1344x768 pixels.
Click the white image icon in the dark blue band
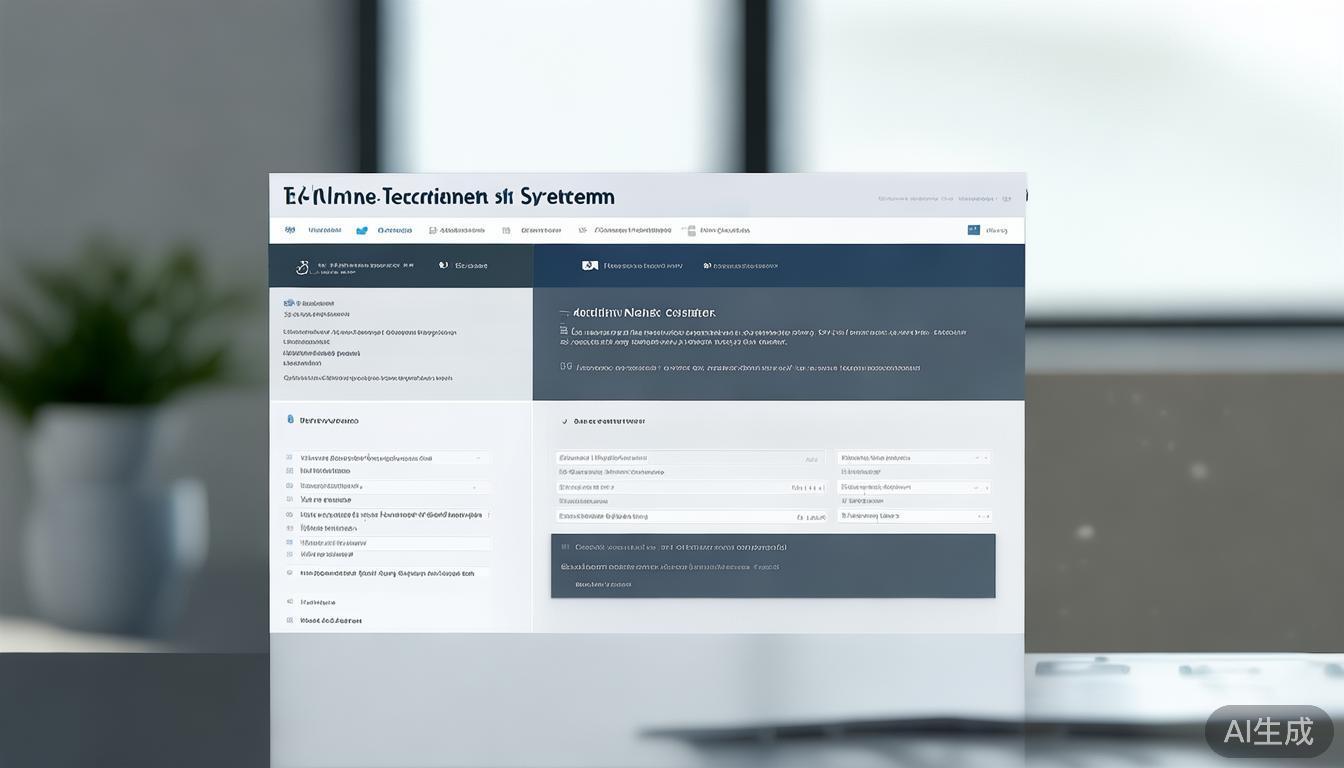point(590,266)
